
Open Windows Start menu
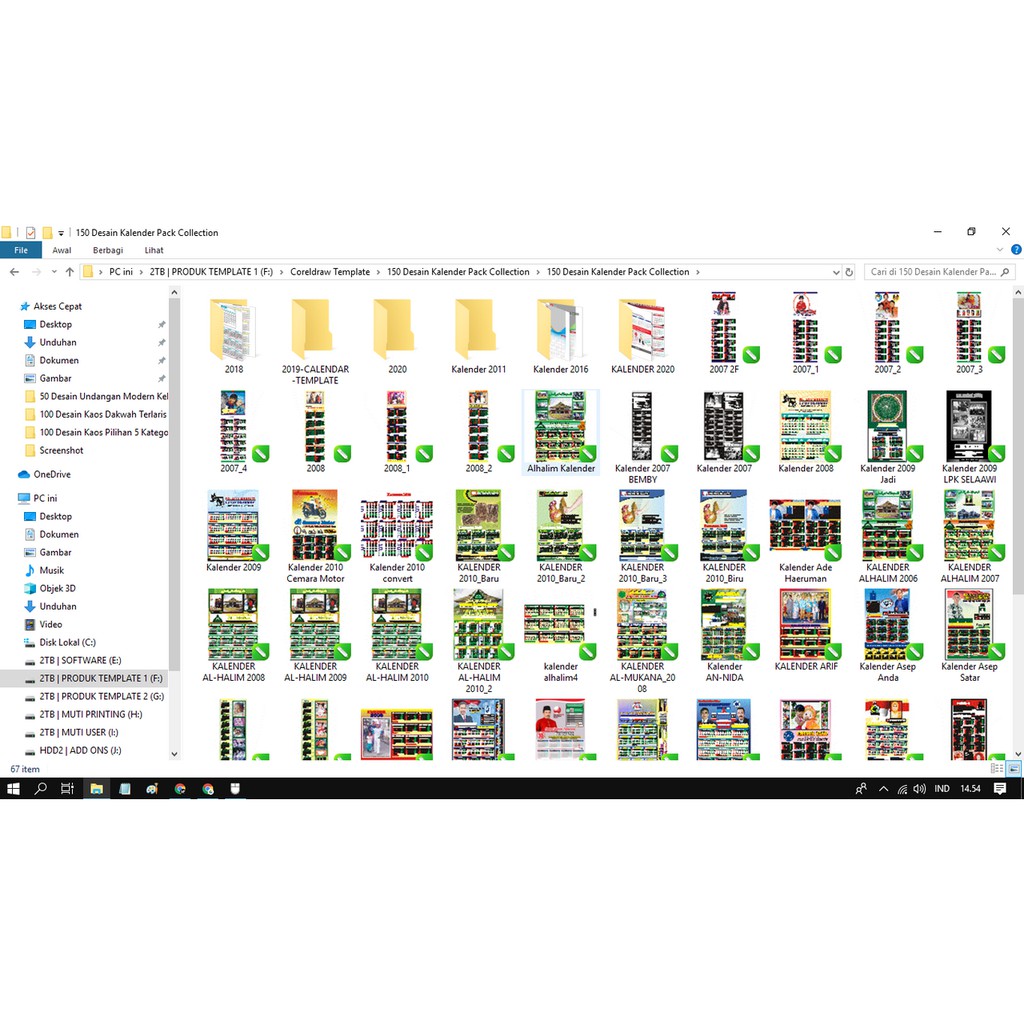(13, 789)
